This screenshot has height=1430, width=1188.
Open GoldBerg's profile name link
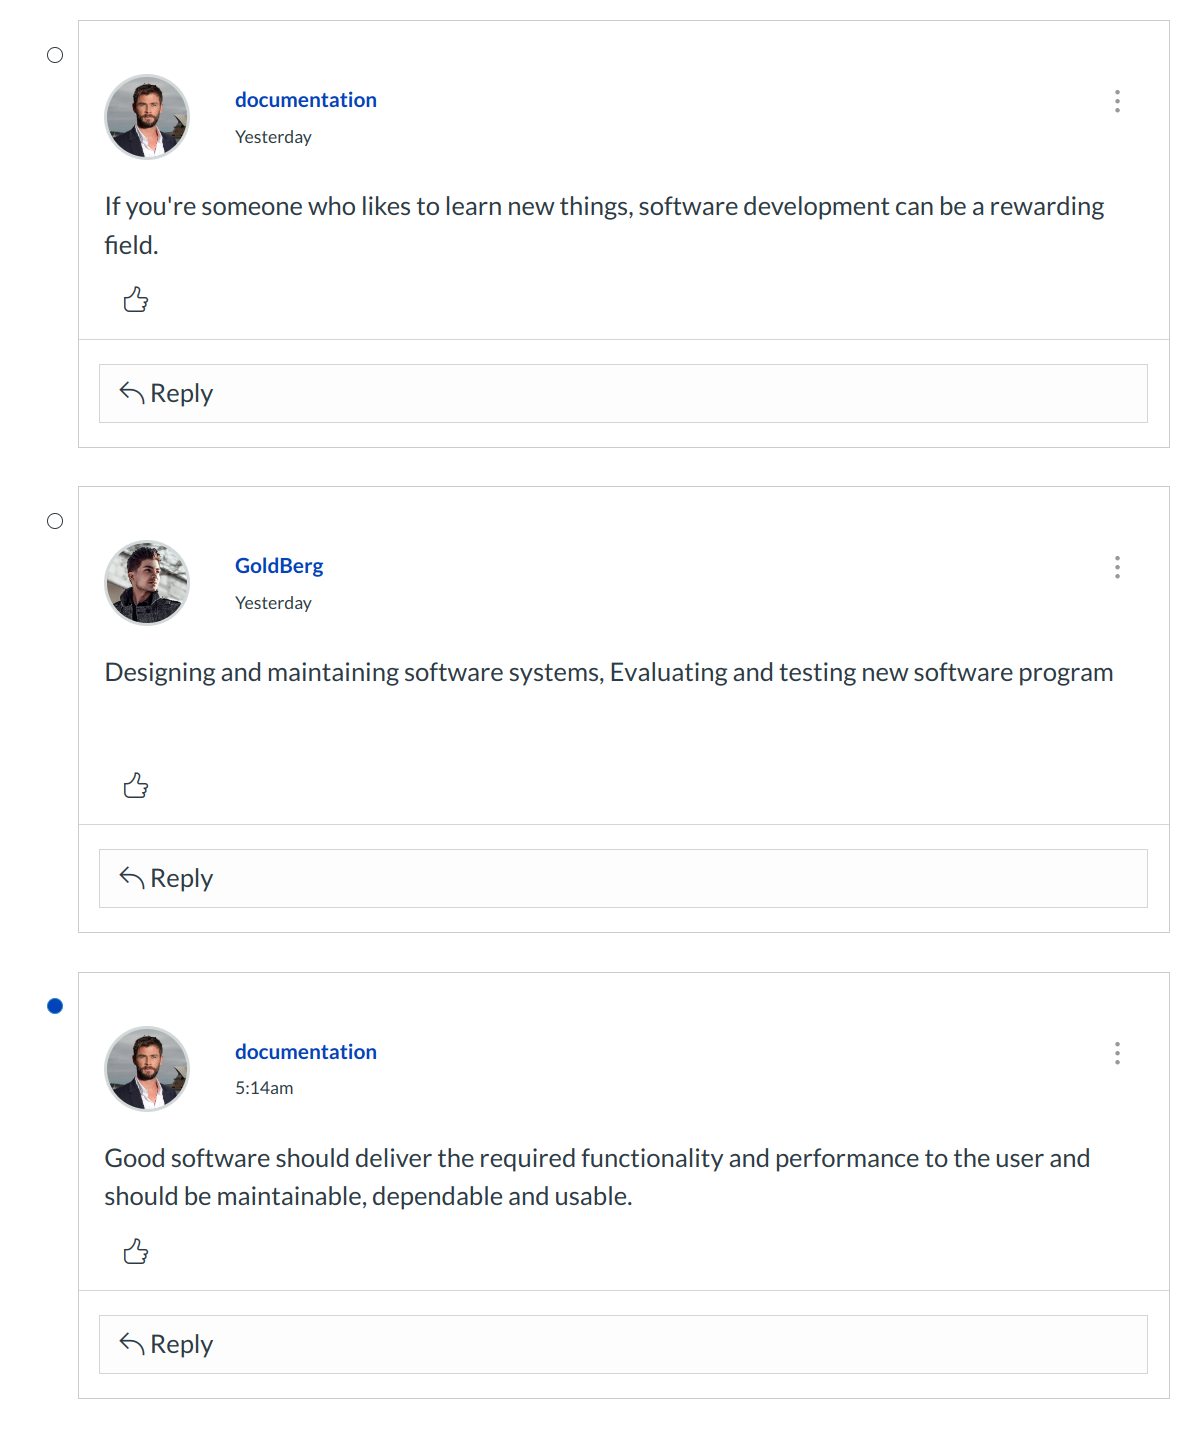tap(279, 566)
